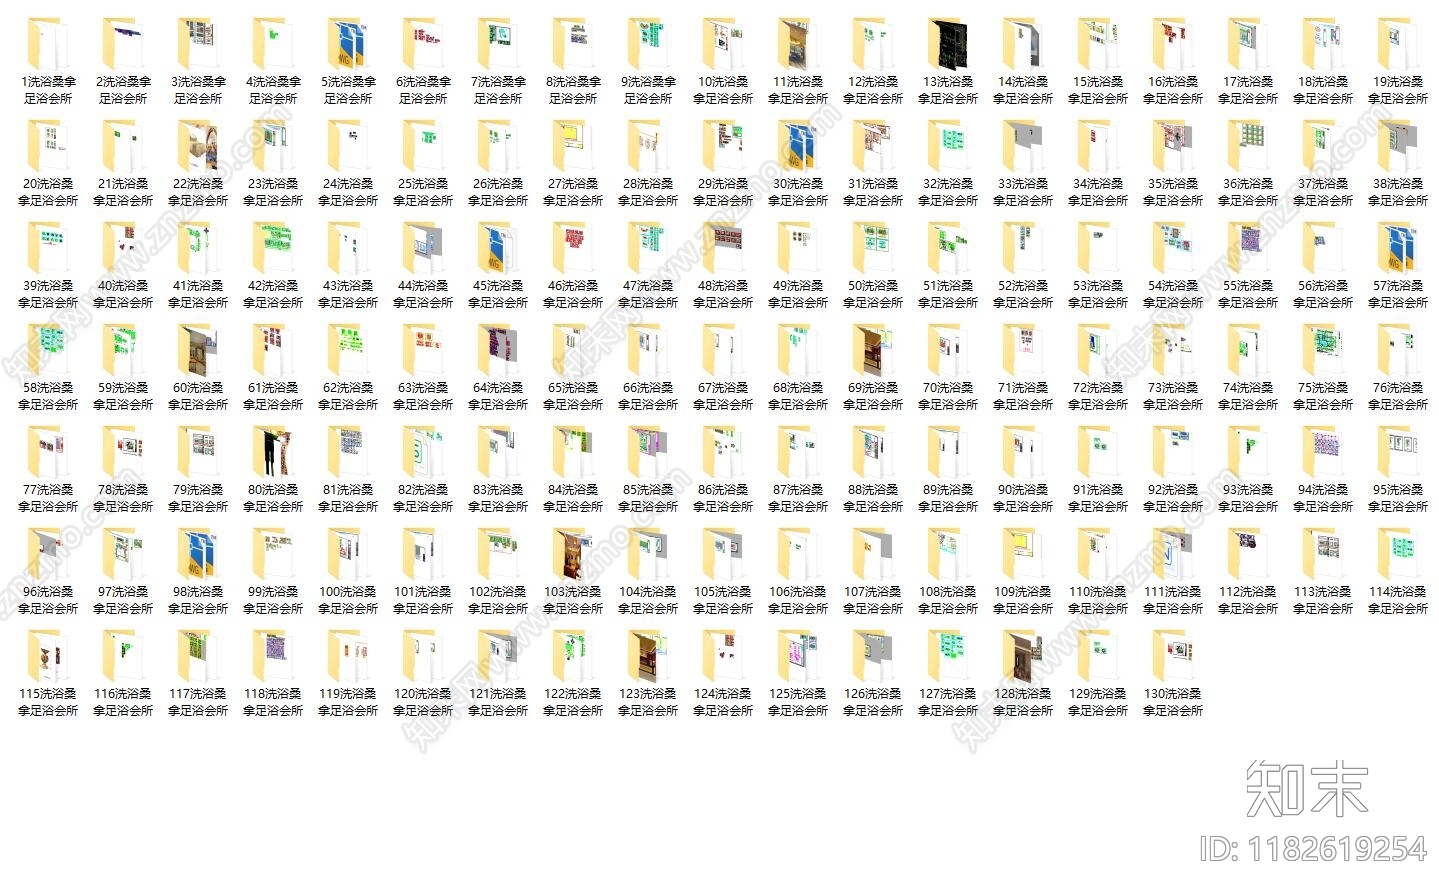The width and height of the screenshot is (1439, 888).
Task: Open folder 45洗浴桑拿足浴会所
Action: tap(498, 266)
